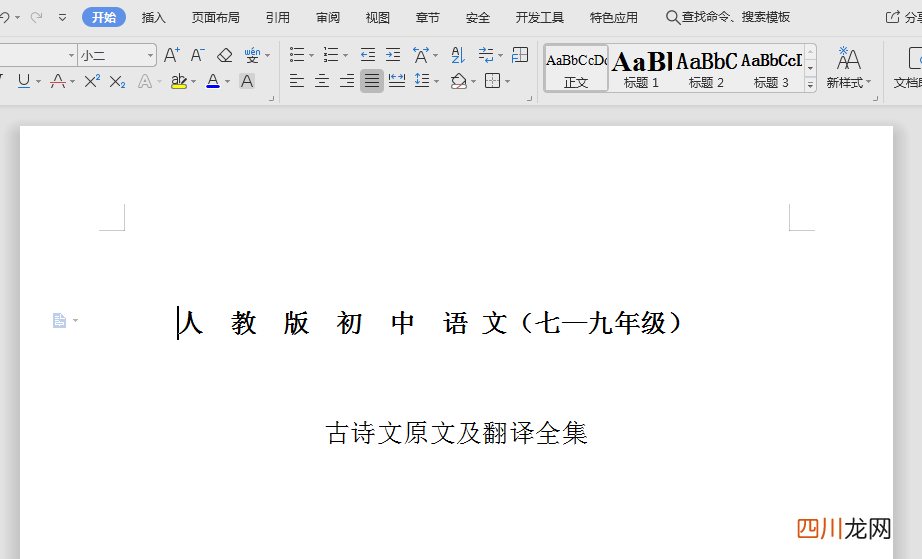This screenshot has width=922, height=559.
Task: Open font dialog launcher corner icon
Action: [x=271, y=99]
